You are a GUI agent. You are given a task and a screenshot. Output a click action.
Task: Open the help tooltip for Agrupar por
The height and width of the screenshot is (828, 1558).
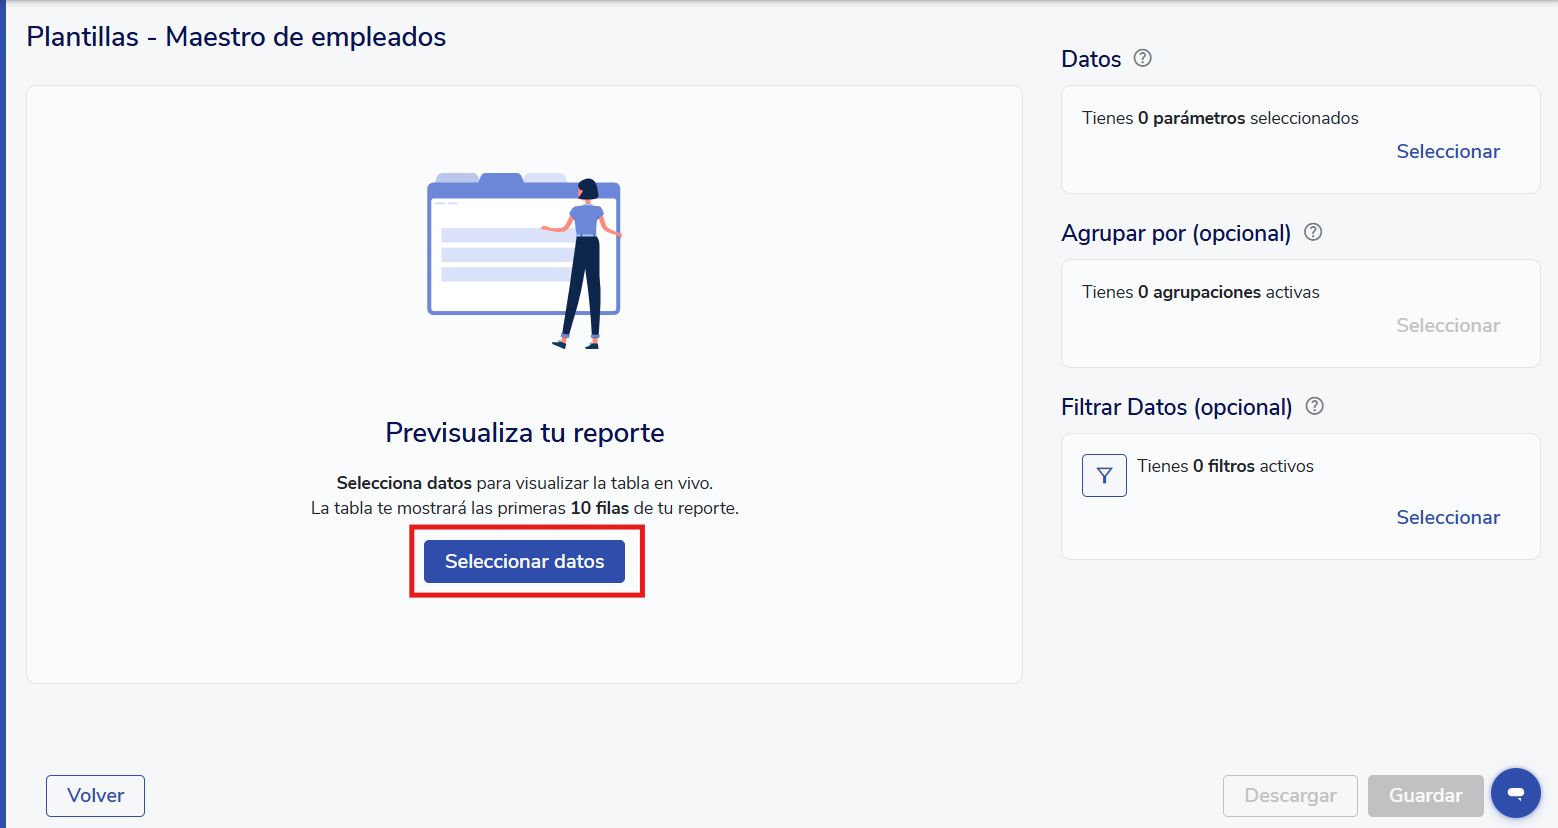pyautogui.click(x=1313, y=233)
